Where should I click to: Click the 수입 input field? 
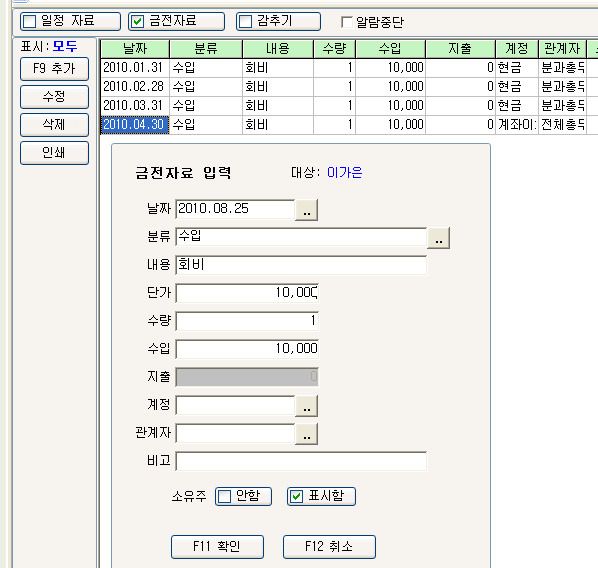coord(247,349)
